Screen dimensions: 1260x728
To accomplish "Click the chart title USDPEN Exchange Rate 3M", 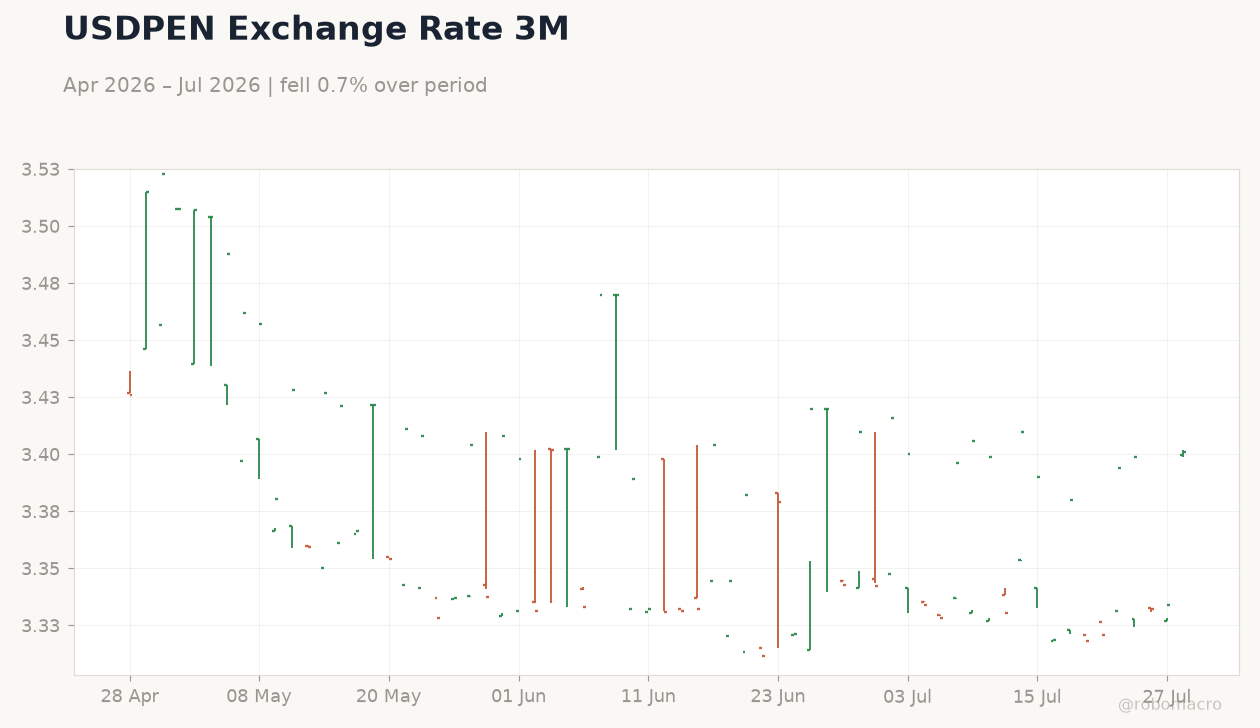I will pyautogui.click(x=316, y=30).
